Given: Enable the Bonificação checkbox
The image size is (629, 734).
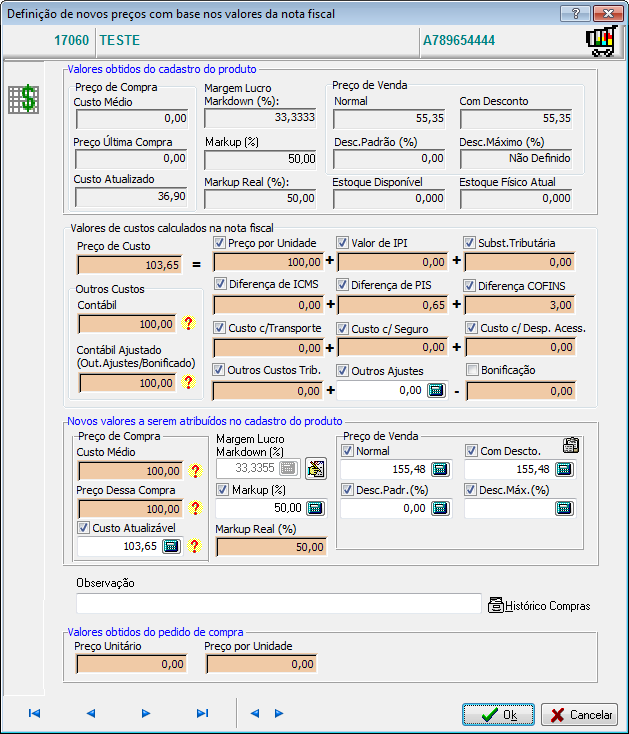Looking at the screenshot, I should click(472, 370).
